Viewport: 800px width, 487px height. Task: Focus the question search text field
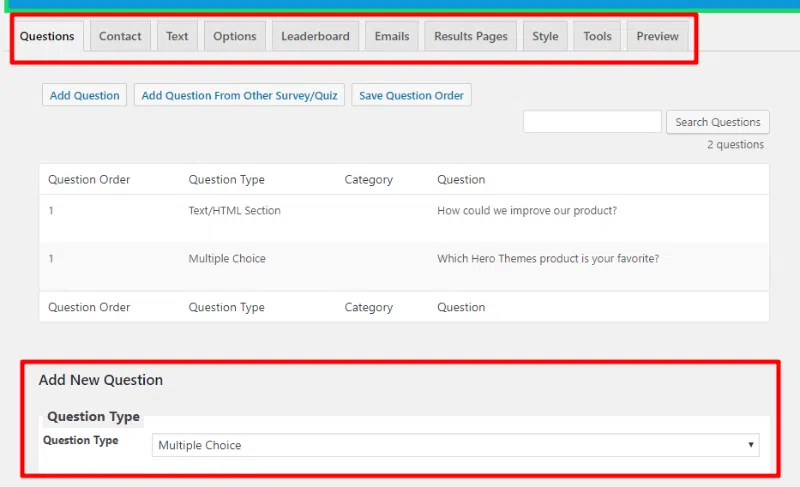(x=592, y=122)
